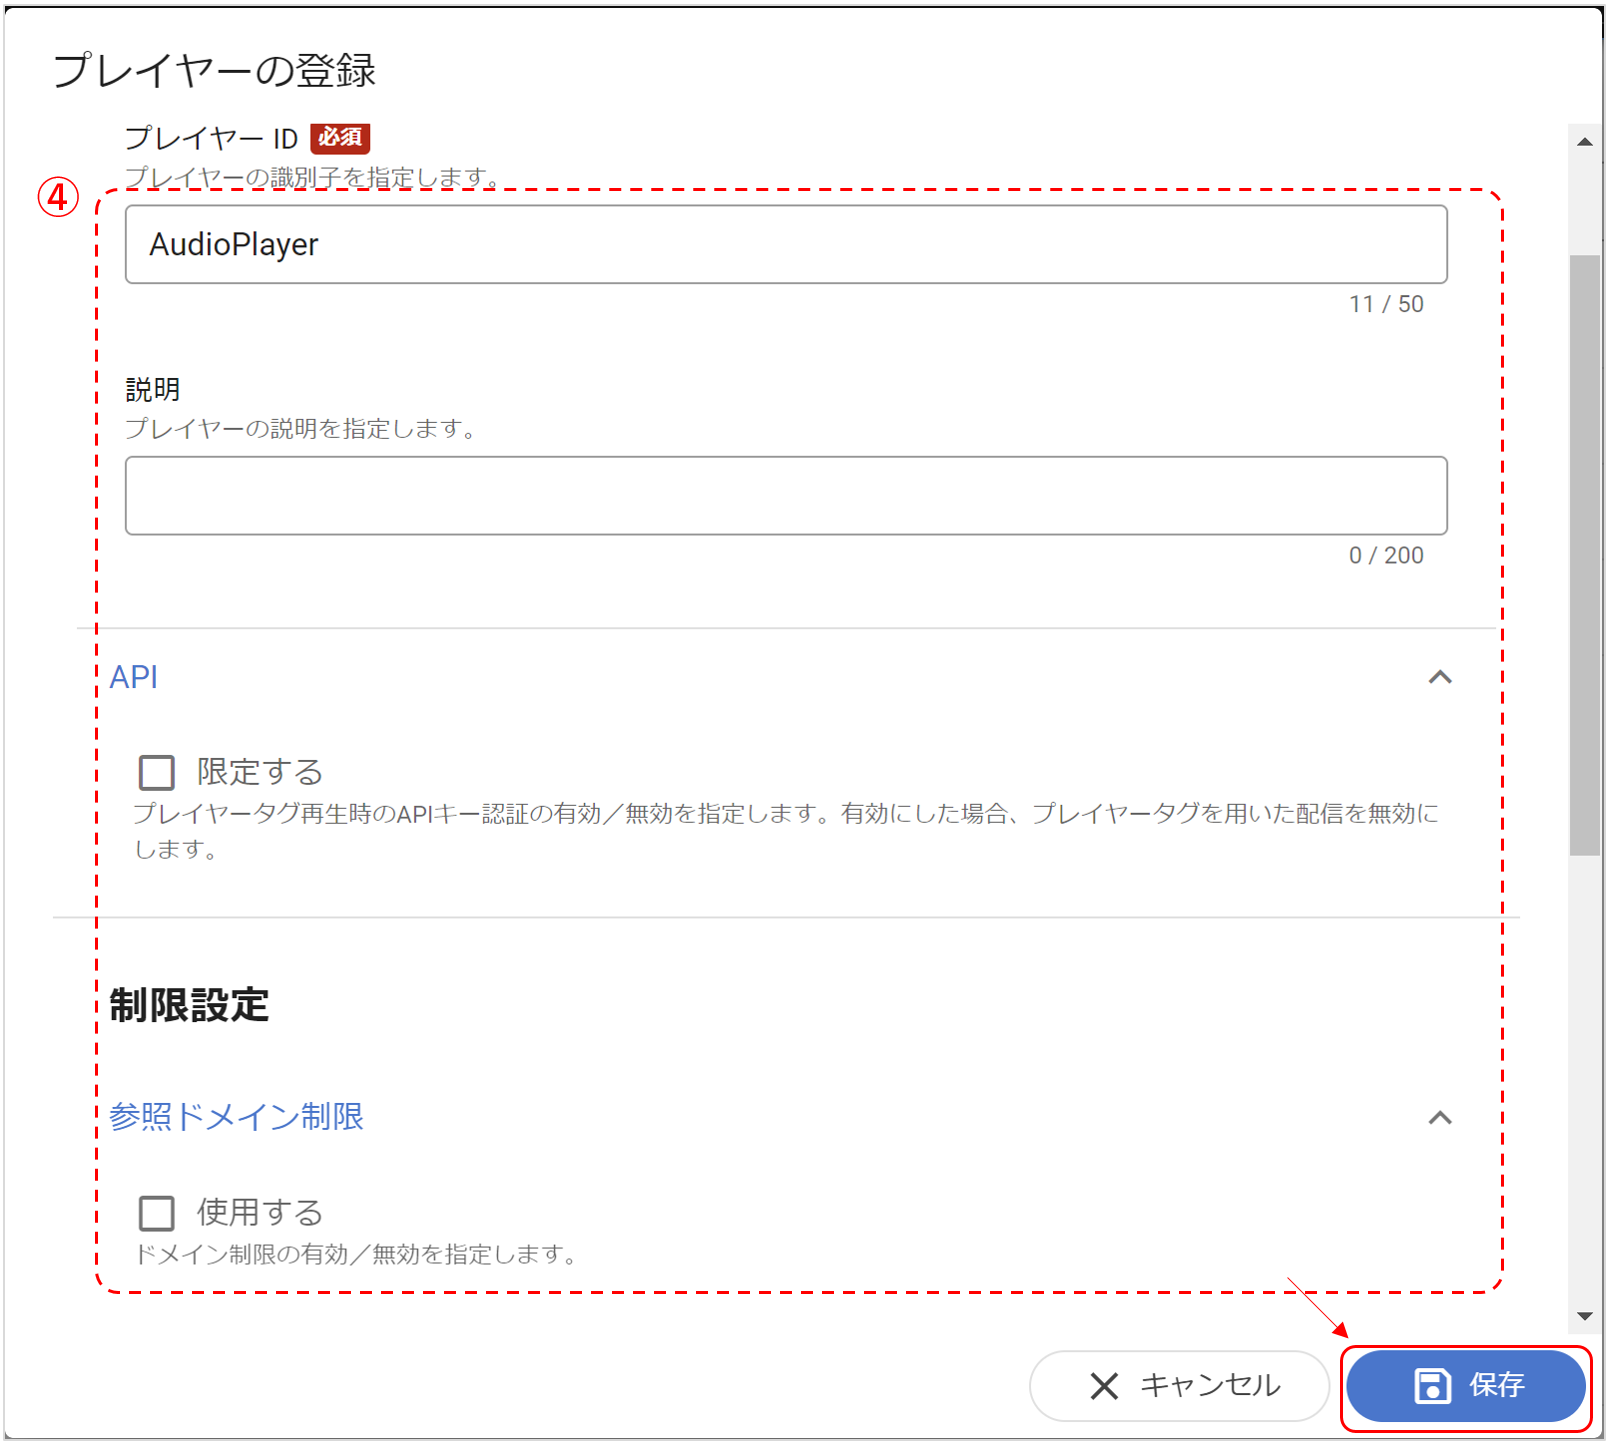
Task: Focus the プレイヤー ID field containing AudioPlayer
Action: click(x=786, y=245)
